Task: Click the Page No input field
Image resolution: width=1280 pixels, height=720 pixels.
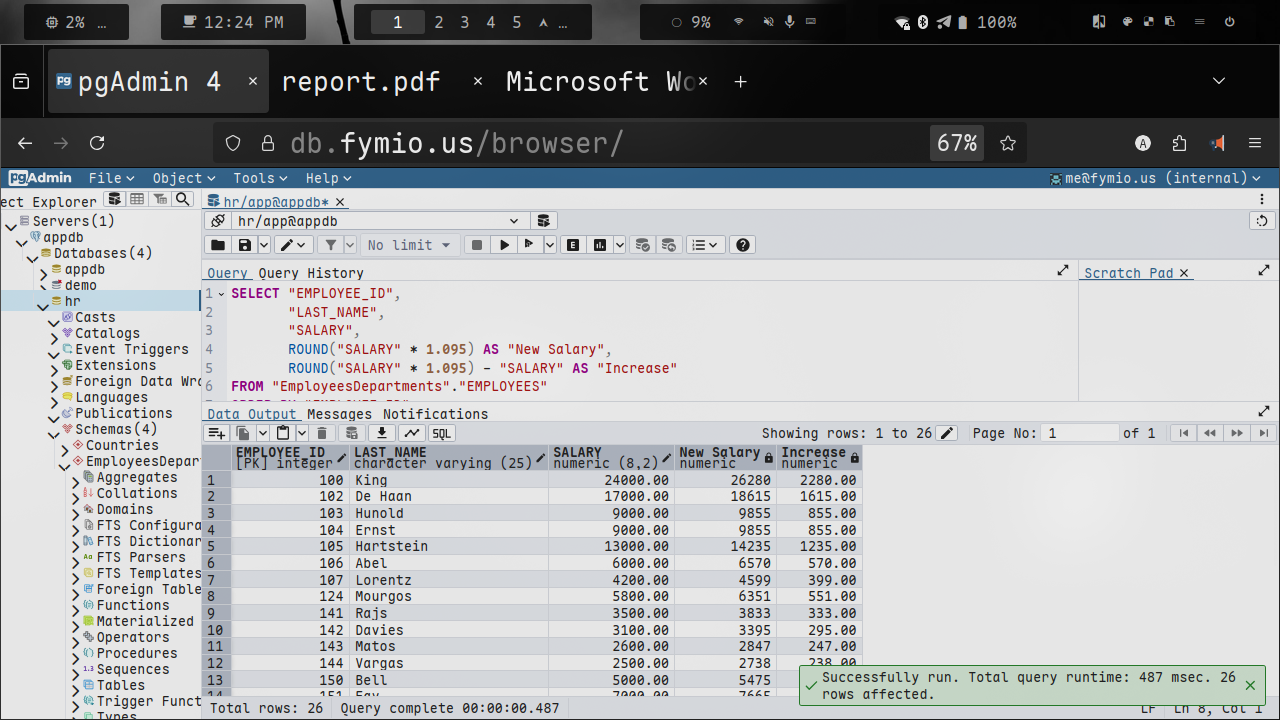Action: (1078, 433)
